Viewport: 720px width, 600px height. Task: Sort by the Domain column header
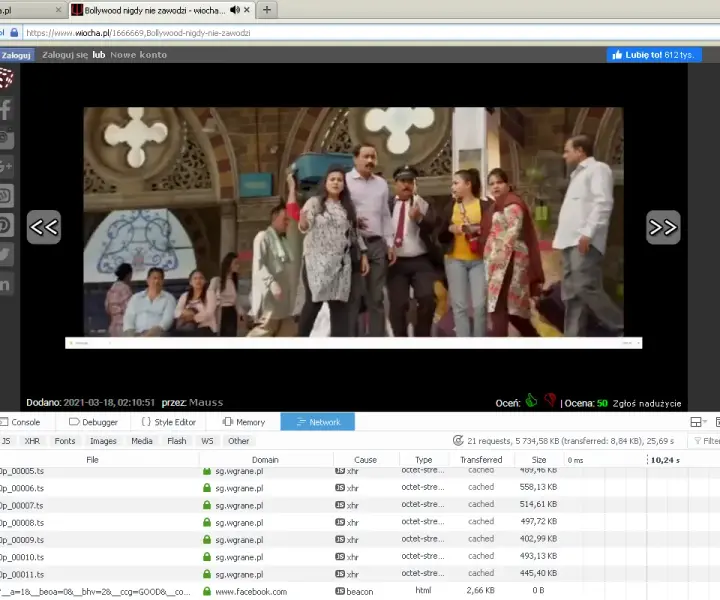(265, 460)
